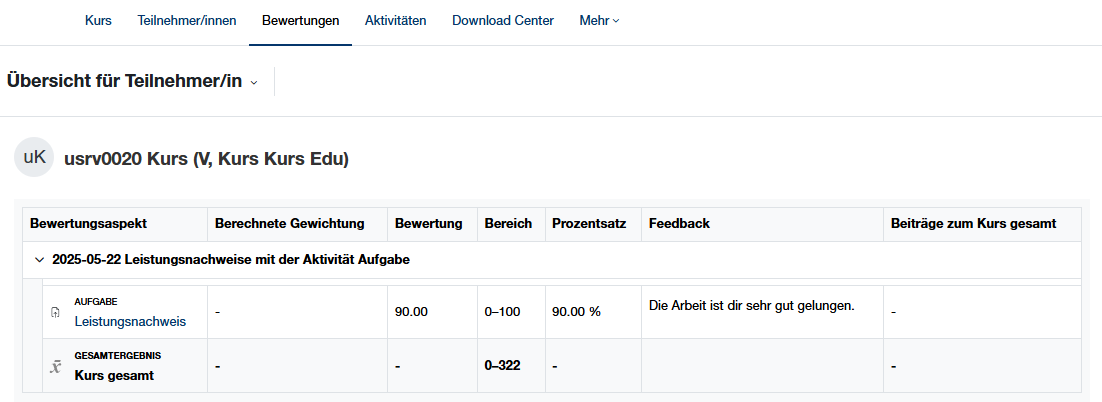Image resolution: width=1102 pixels, height=402 pixels.
Task: Open the Teilnehmer/innen tab
Action: 187,20
